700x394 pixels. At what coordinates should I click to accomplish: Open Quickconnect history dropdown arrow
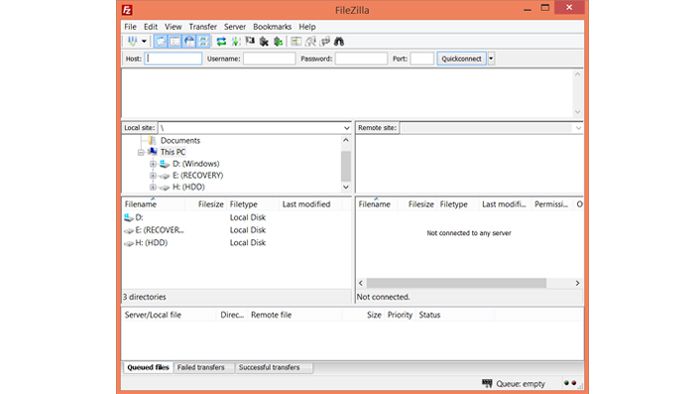coord(491,58)
